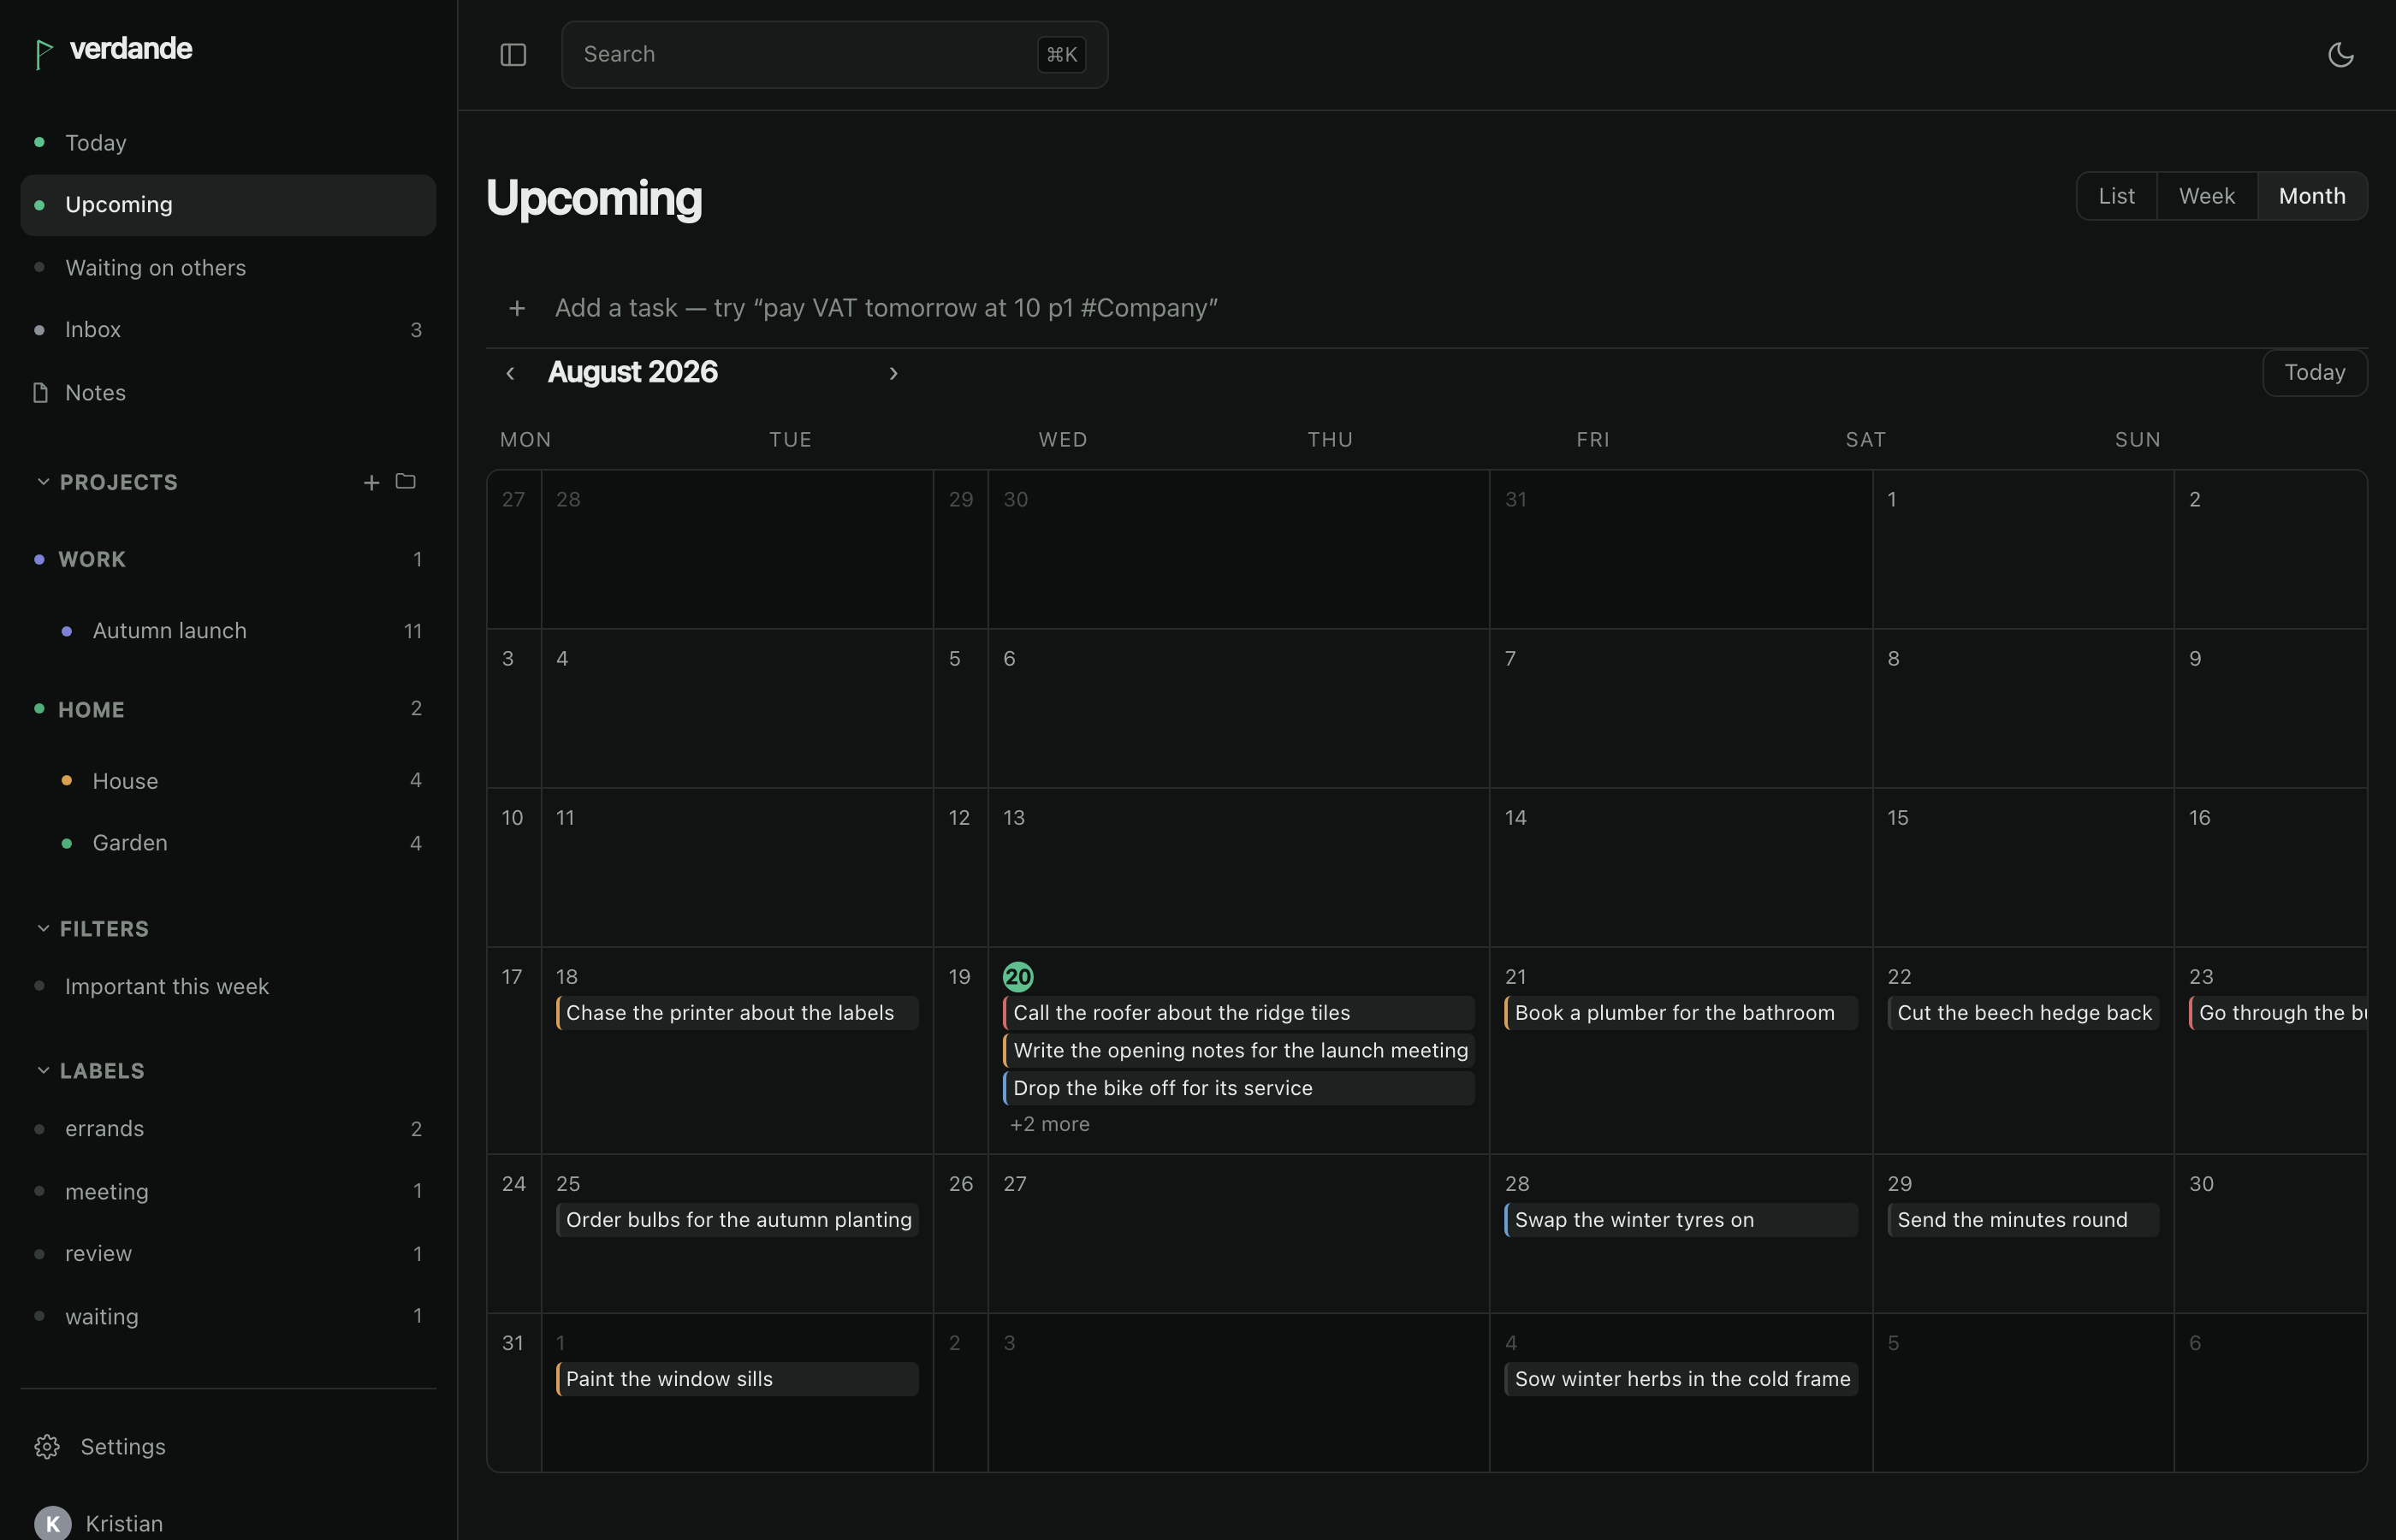
Task: Open Upcoming in the sidebar
Action: tap(228, 205)
